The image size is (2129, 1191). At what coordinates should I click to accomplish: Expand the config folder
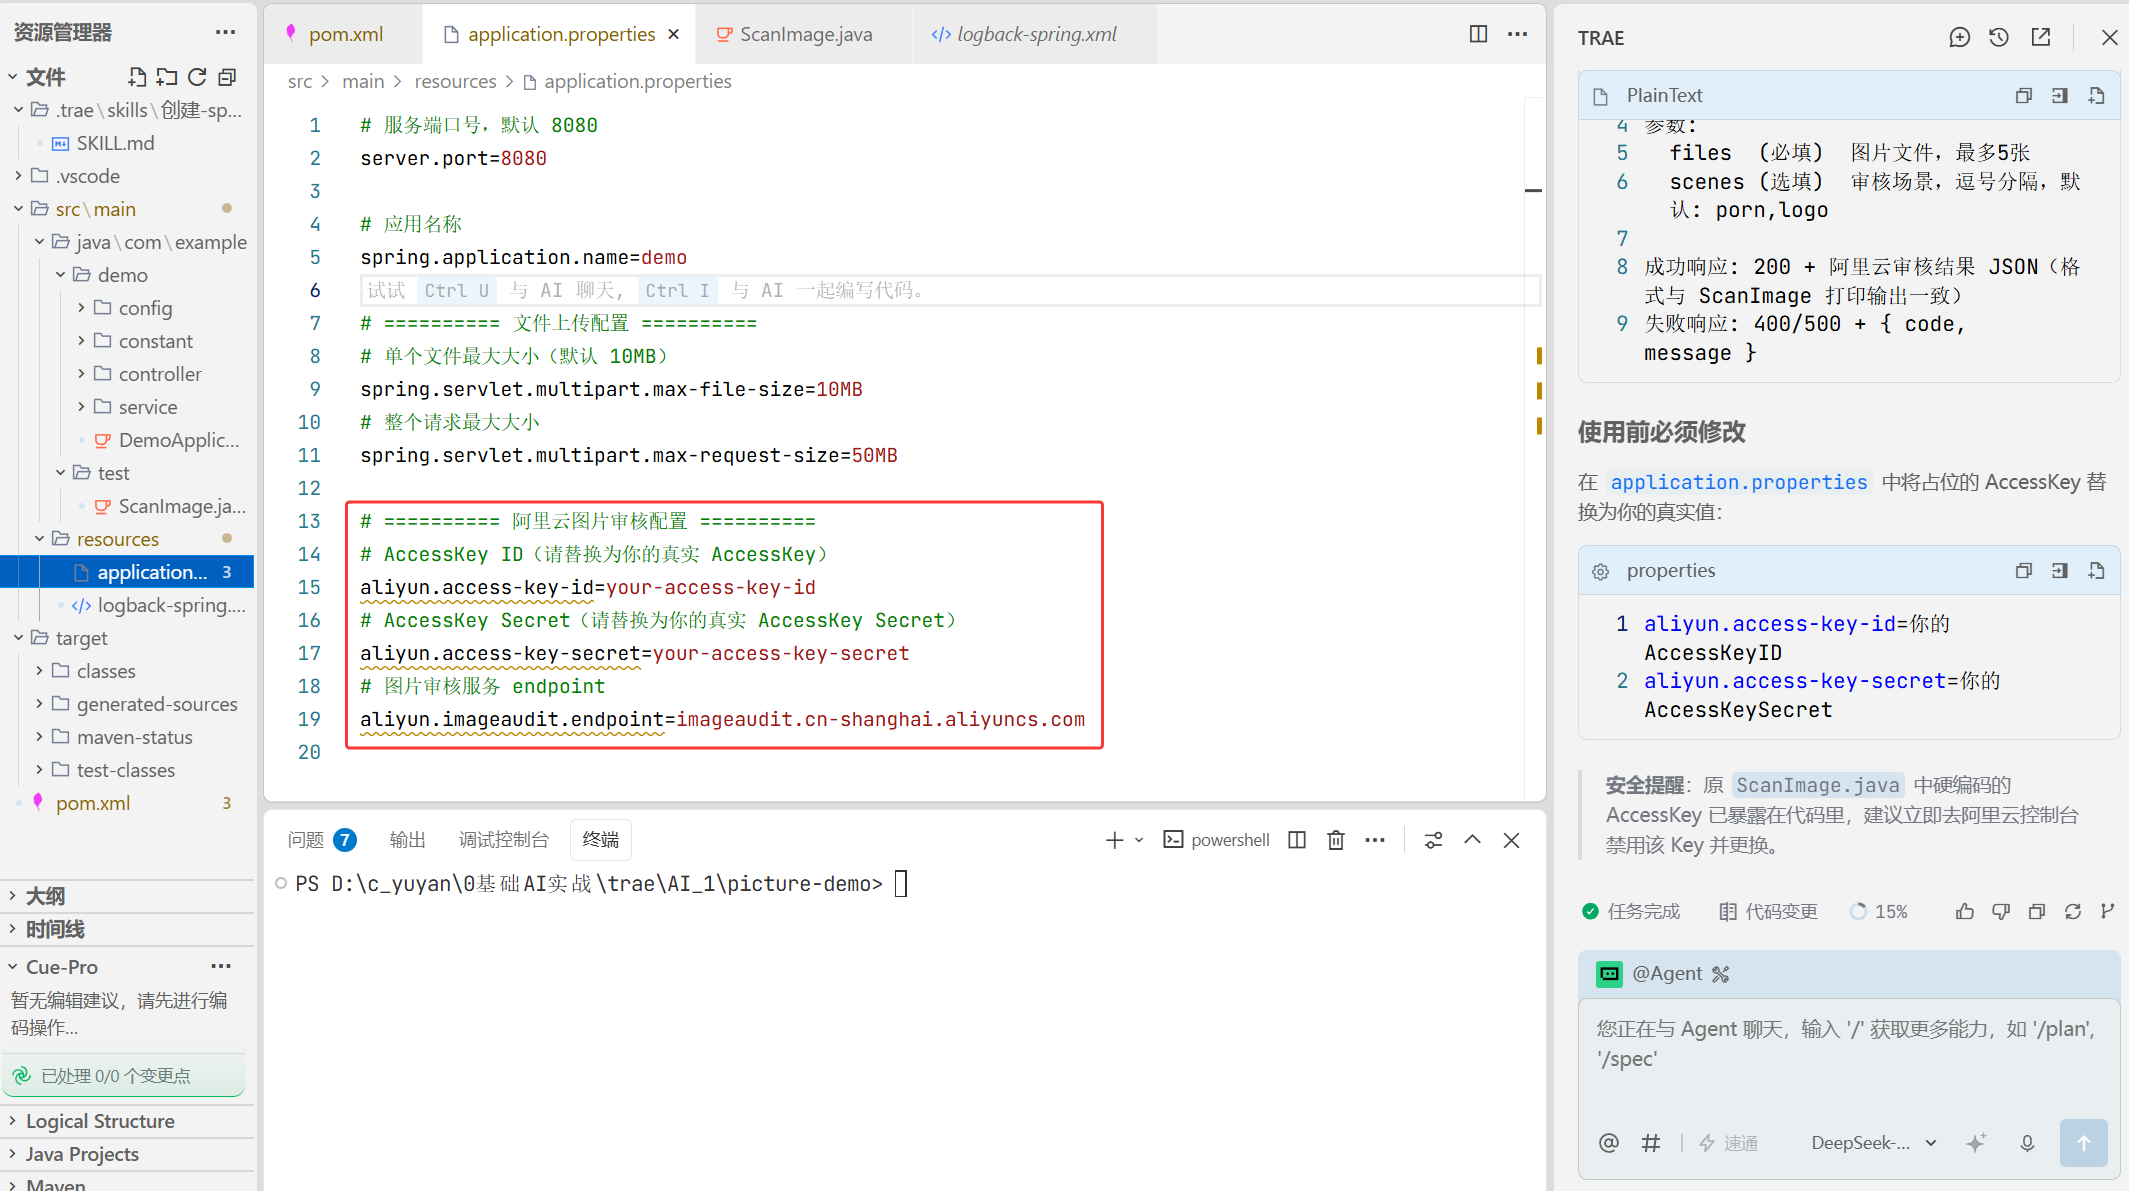point(81,308)
